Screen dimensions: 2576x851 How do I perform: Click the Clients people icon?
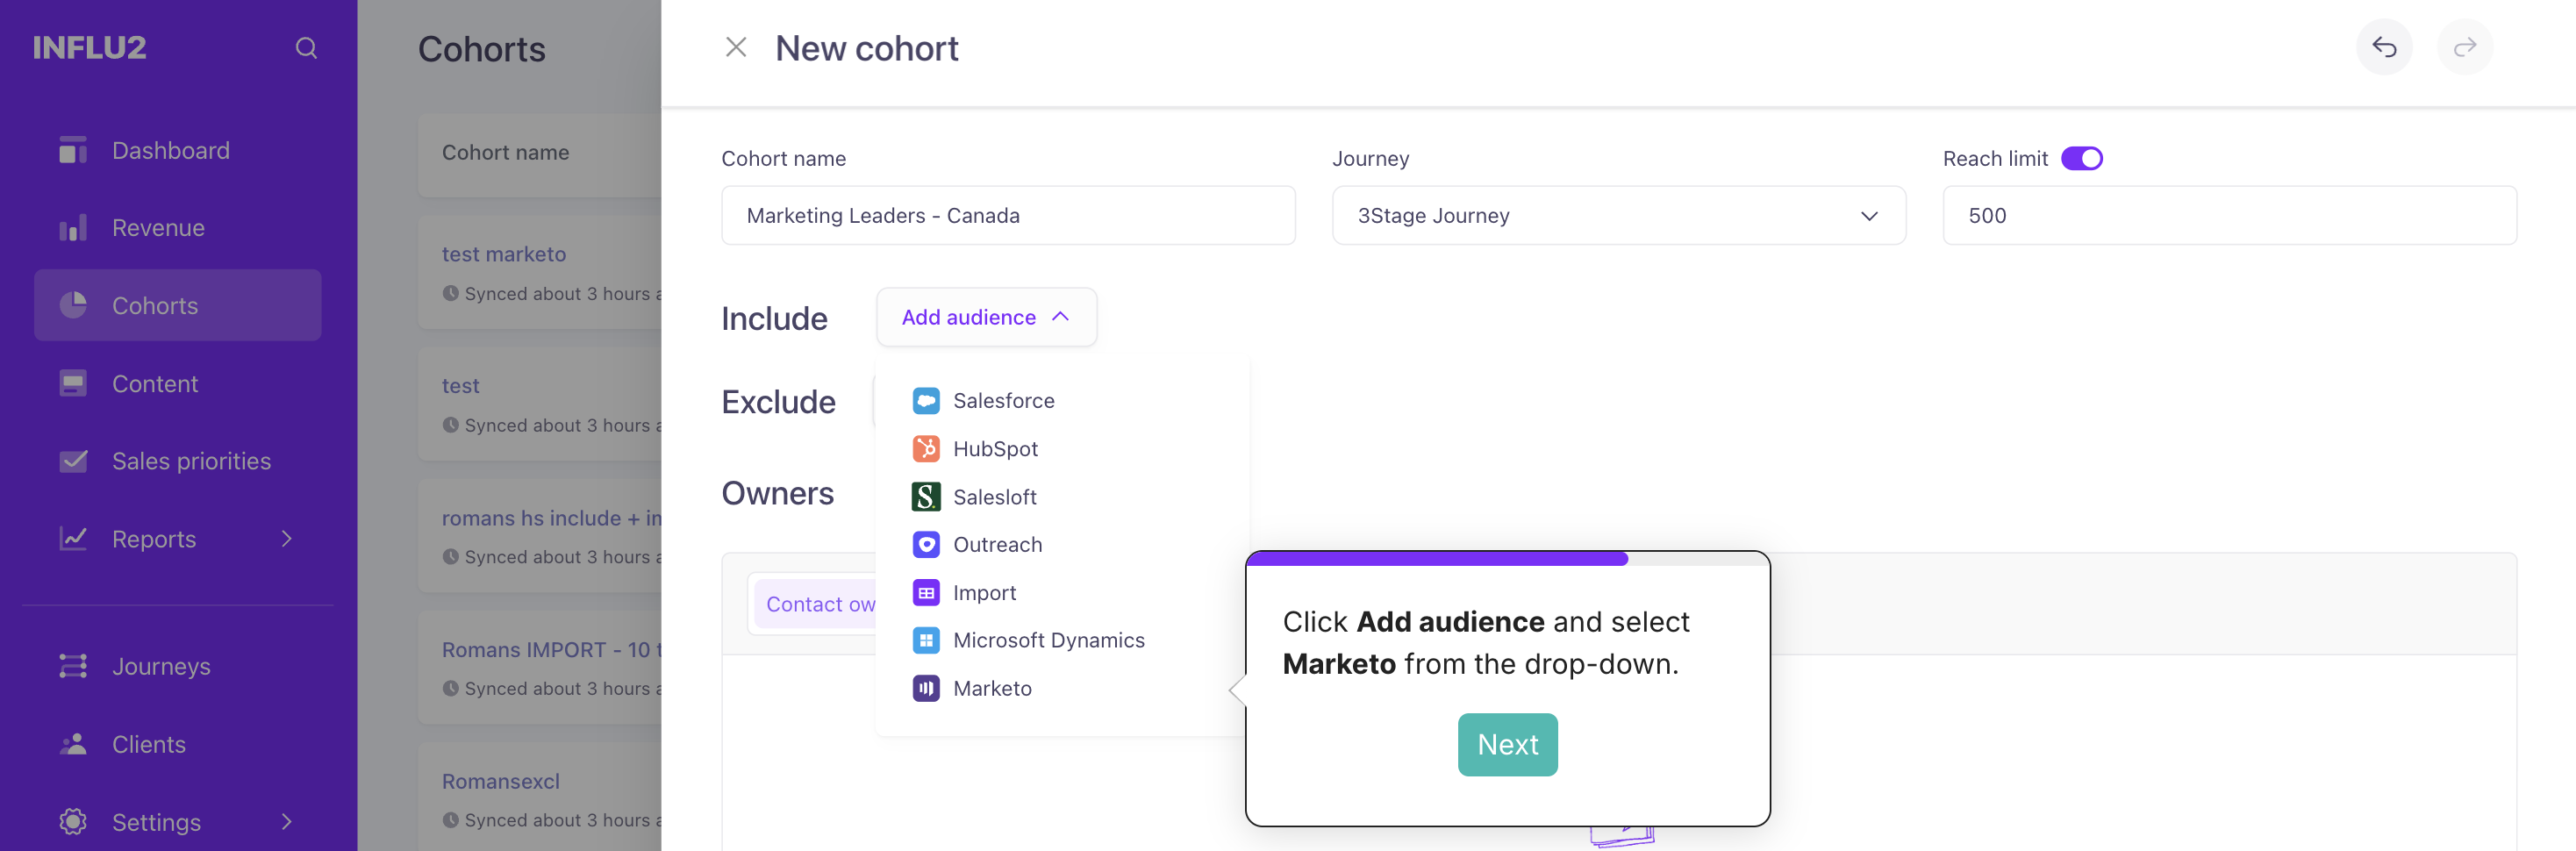(73, 744)
